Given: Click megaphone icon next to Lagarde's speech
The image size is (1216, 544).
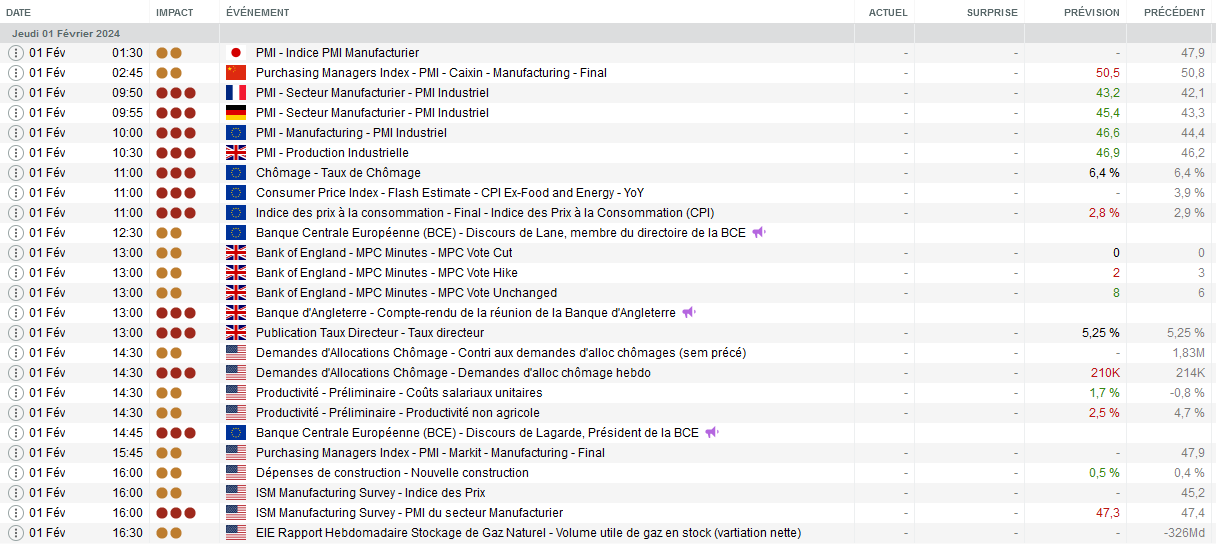Looking at the screenshot, I should tap(711, 433).
